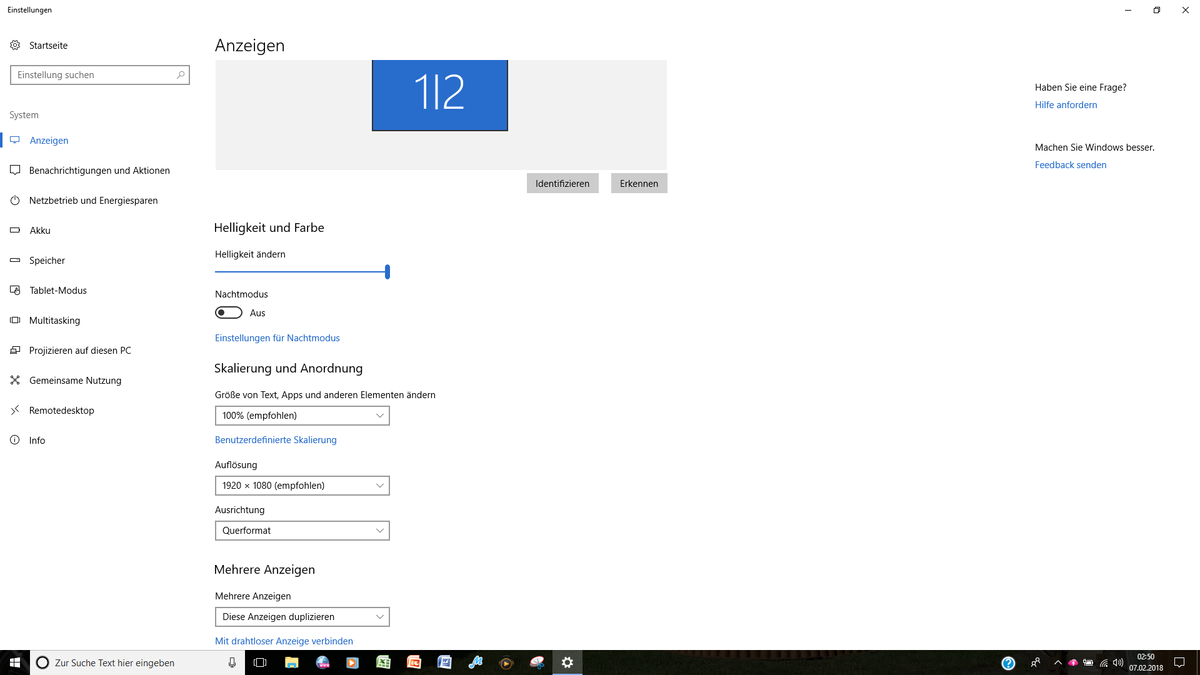
Task: Click the Einstellung suchen search field
Action: click(95, 75)
